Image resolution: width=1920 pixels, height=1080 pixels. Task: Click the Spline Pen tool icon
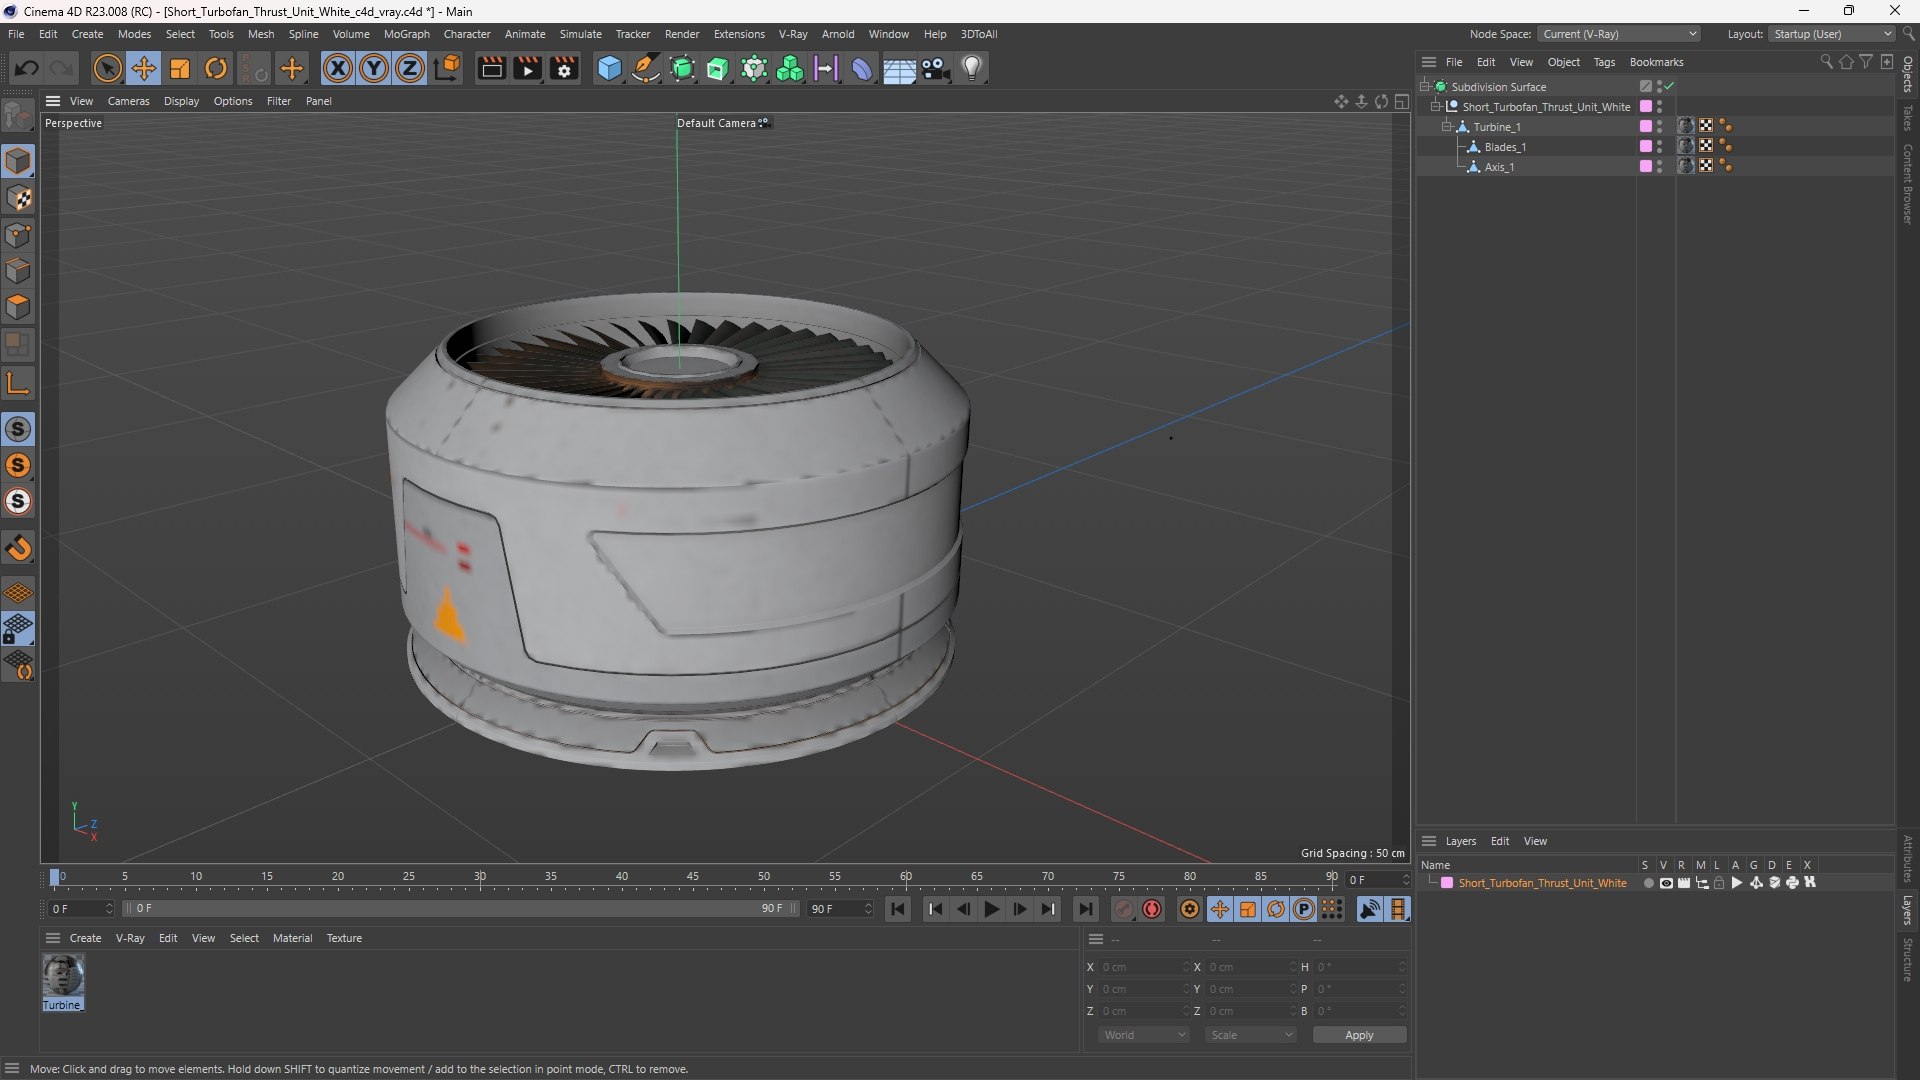[646, 68]
